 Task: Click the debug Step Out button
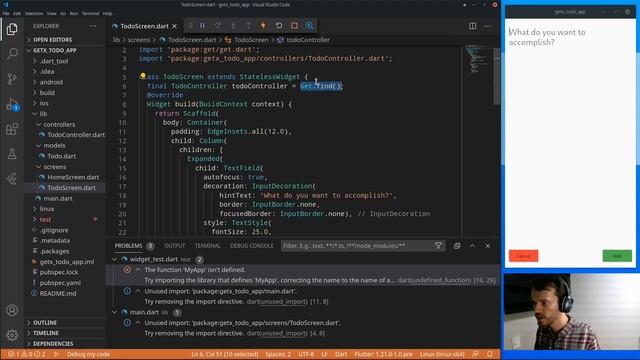point(248,26)
